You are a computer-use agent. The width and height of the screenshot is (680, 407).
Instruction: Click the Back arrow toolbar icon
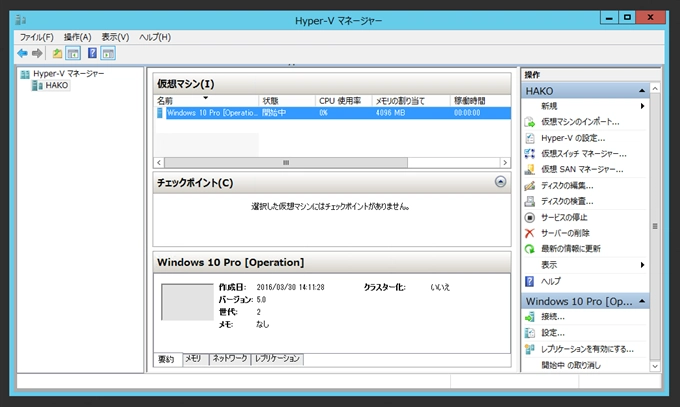(x=22, y=53)
